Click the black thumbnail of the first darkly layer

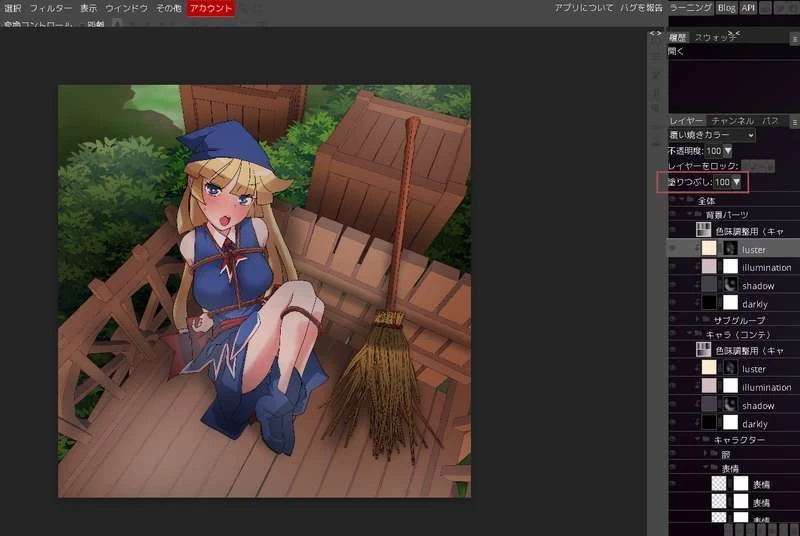pos(709,302)
